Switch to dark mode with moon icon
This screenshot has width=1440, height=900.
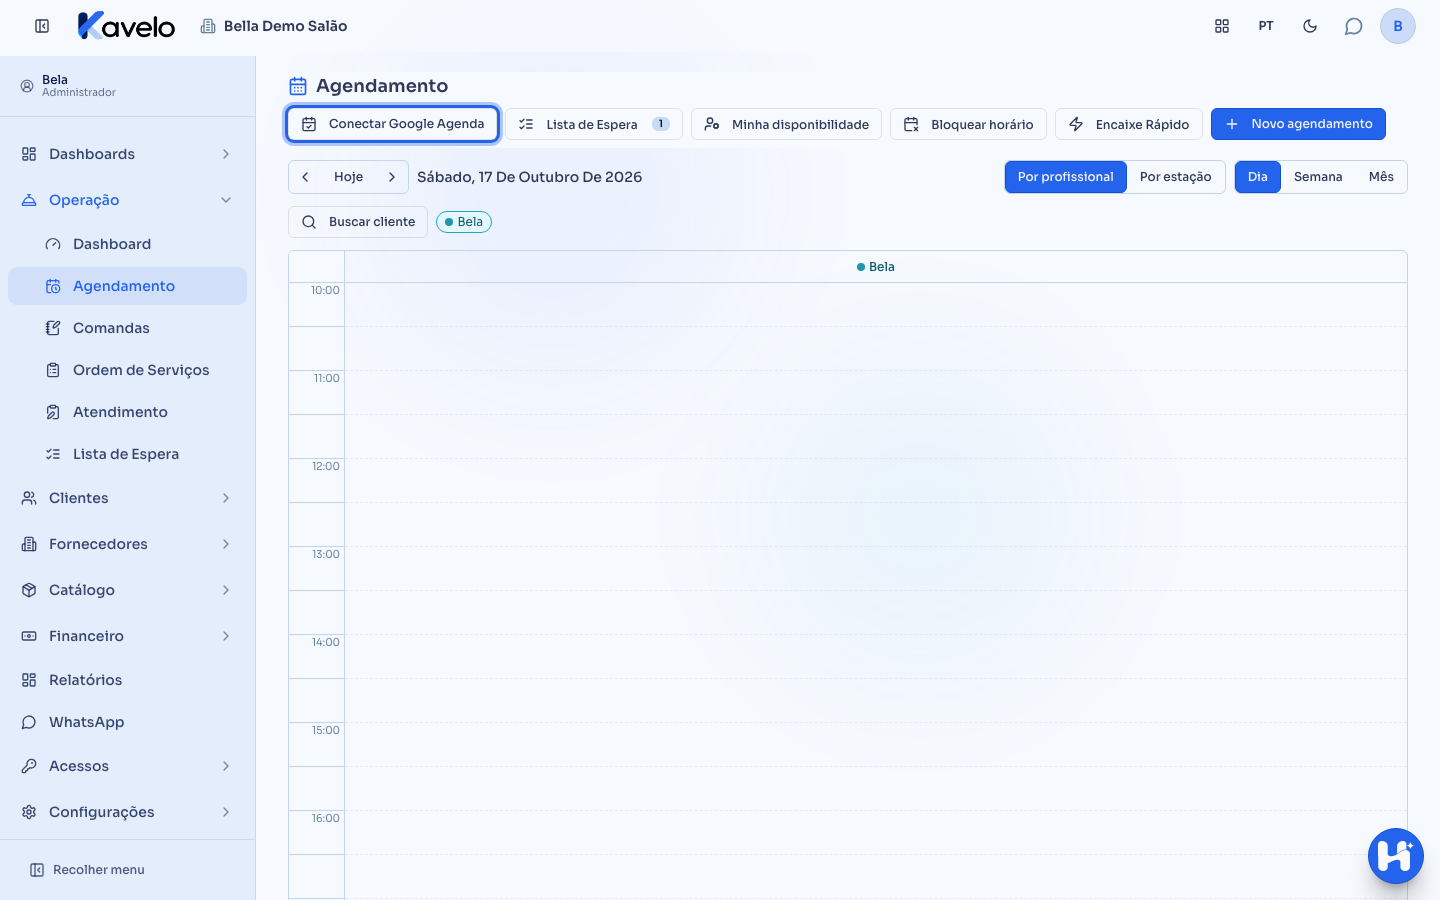(1310, 26)
